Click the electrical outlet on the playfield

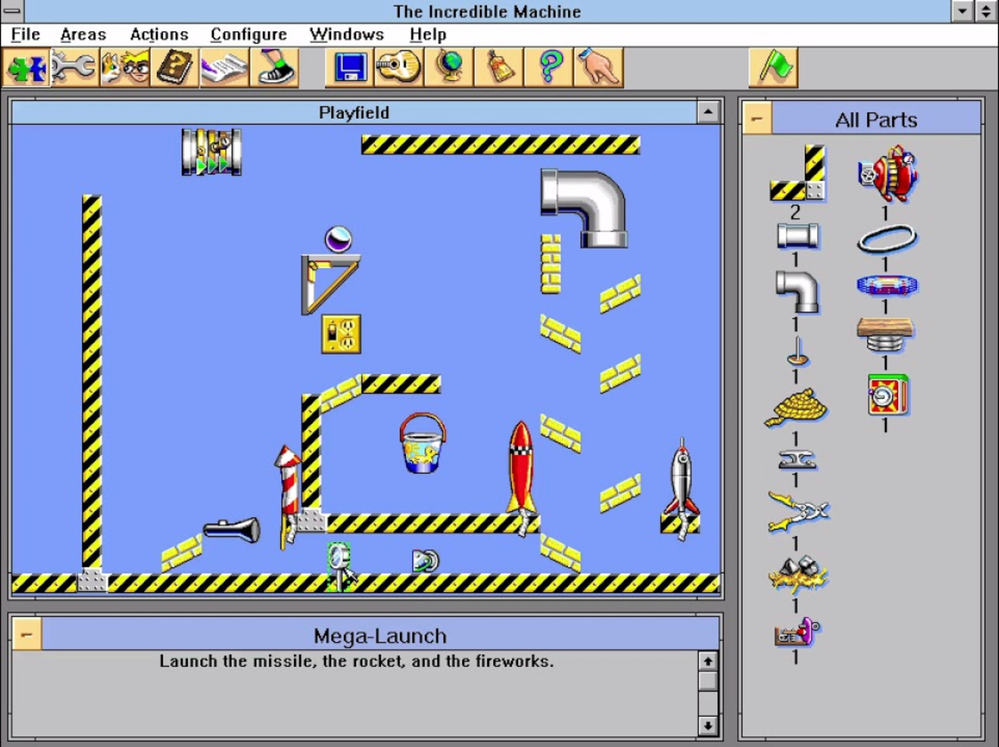tap(341, 334)
